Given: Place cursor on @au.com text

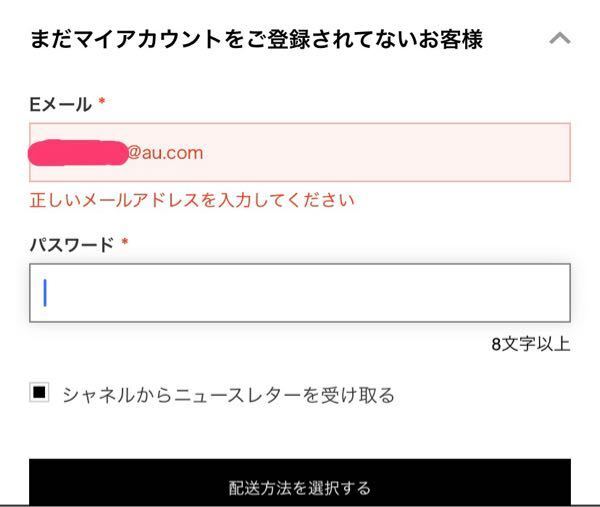Looking at the screenshot, I should pos(165,153).
